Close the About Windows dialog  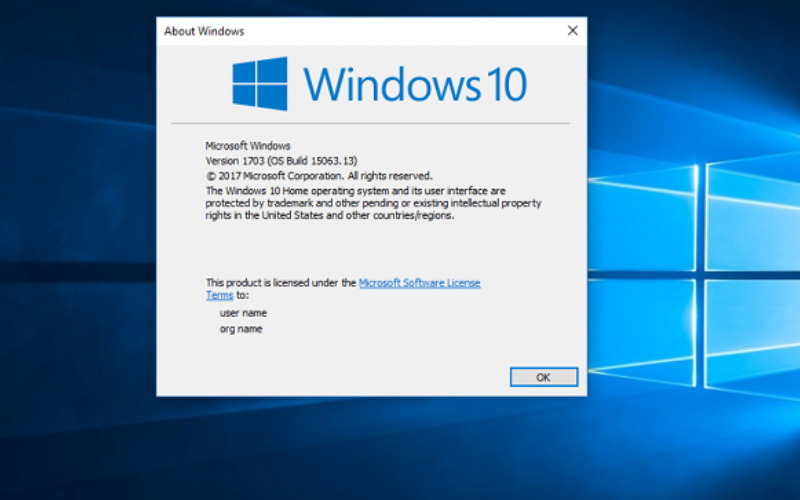572,31
